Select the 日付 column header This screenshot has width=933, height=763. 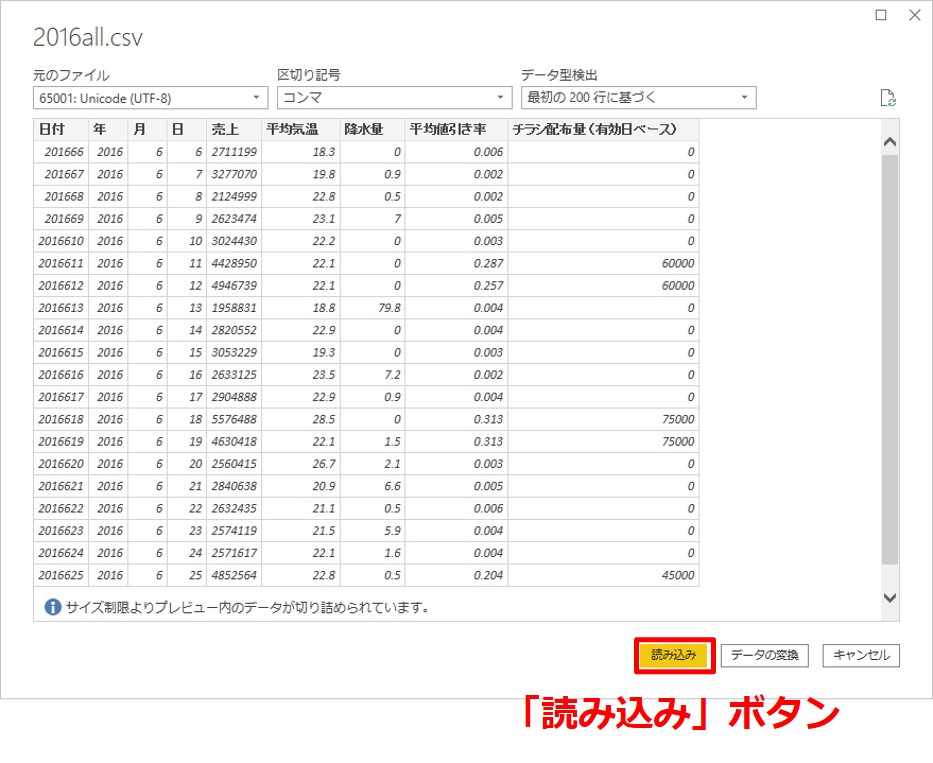60,130
